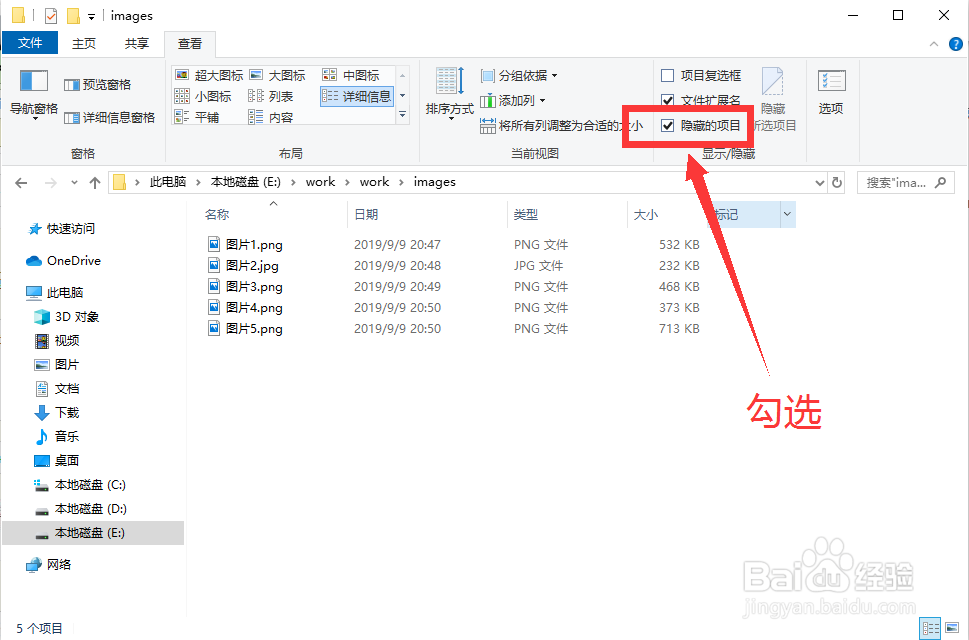Switch to the 主页 ribbon tab
This screenshot has height=640, width=969.
(84, 43)
